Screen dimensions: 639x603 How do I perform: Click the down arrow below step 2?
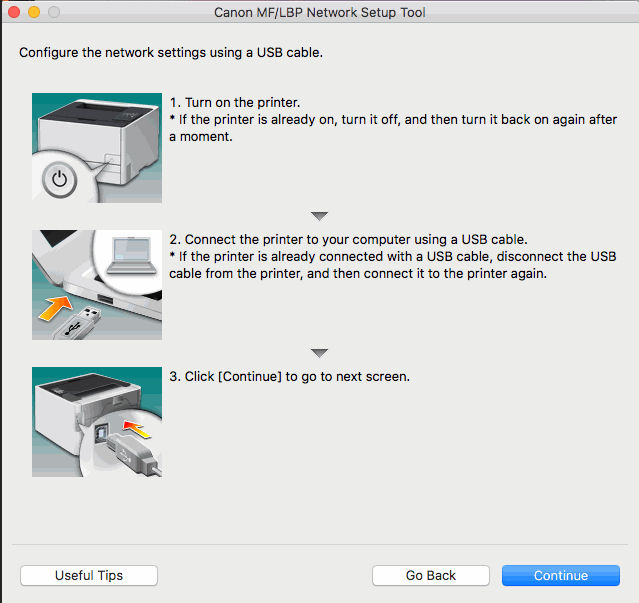tap(319, 352)
